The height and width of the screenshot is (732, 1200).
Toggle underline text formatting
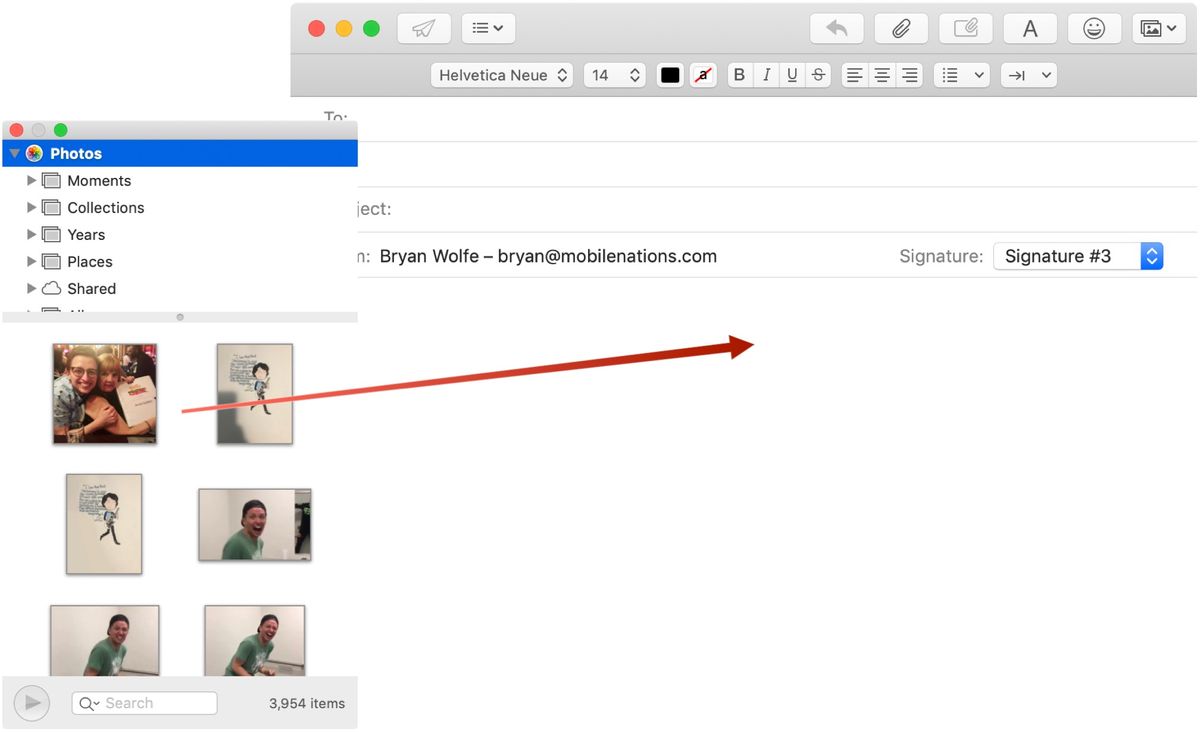coord(791,75)
